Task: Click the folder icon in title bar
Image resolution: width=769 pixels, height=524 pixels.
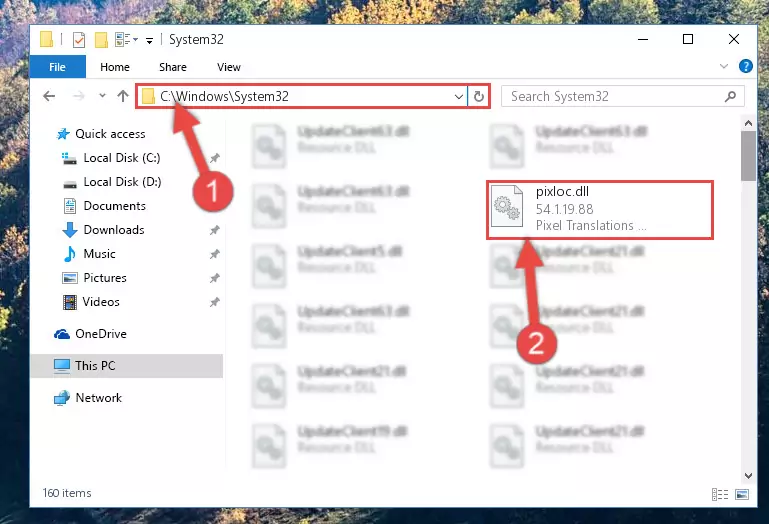Action: coord(46,39)
